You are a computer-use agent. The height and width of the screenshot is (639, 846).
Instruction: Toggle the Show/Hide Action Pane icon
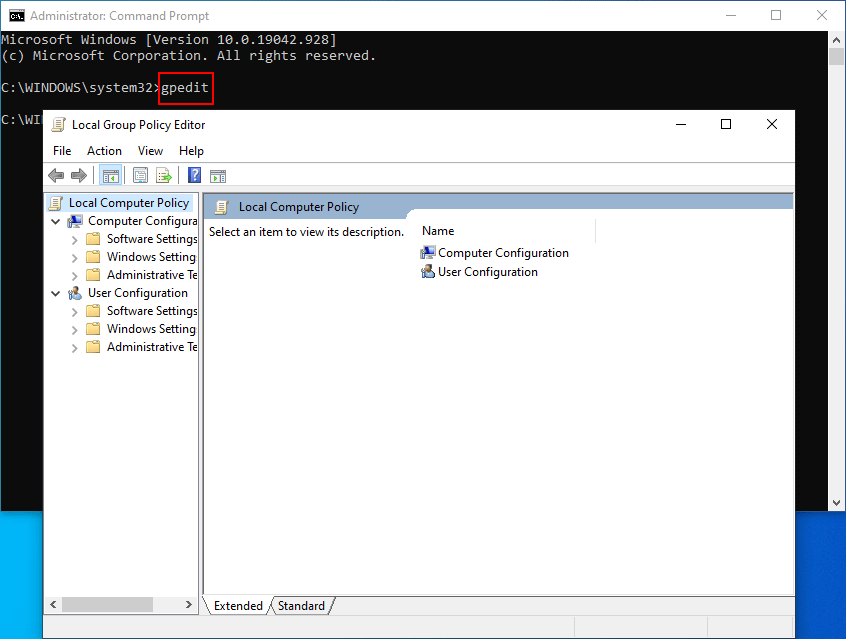point(218,176)
